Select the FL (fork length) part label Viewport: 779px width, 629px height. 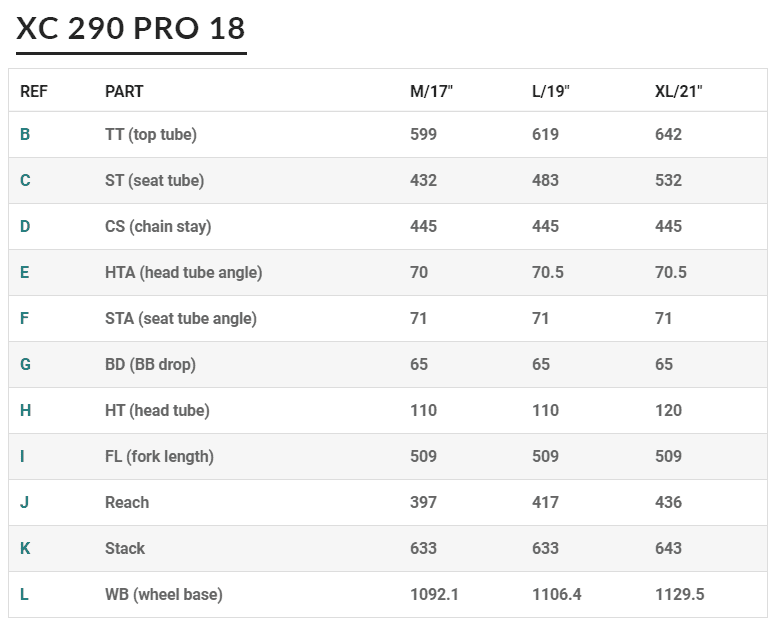(159, 456)
